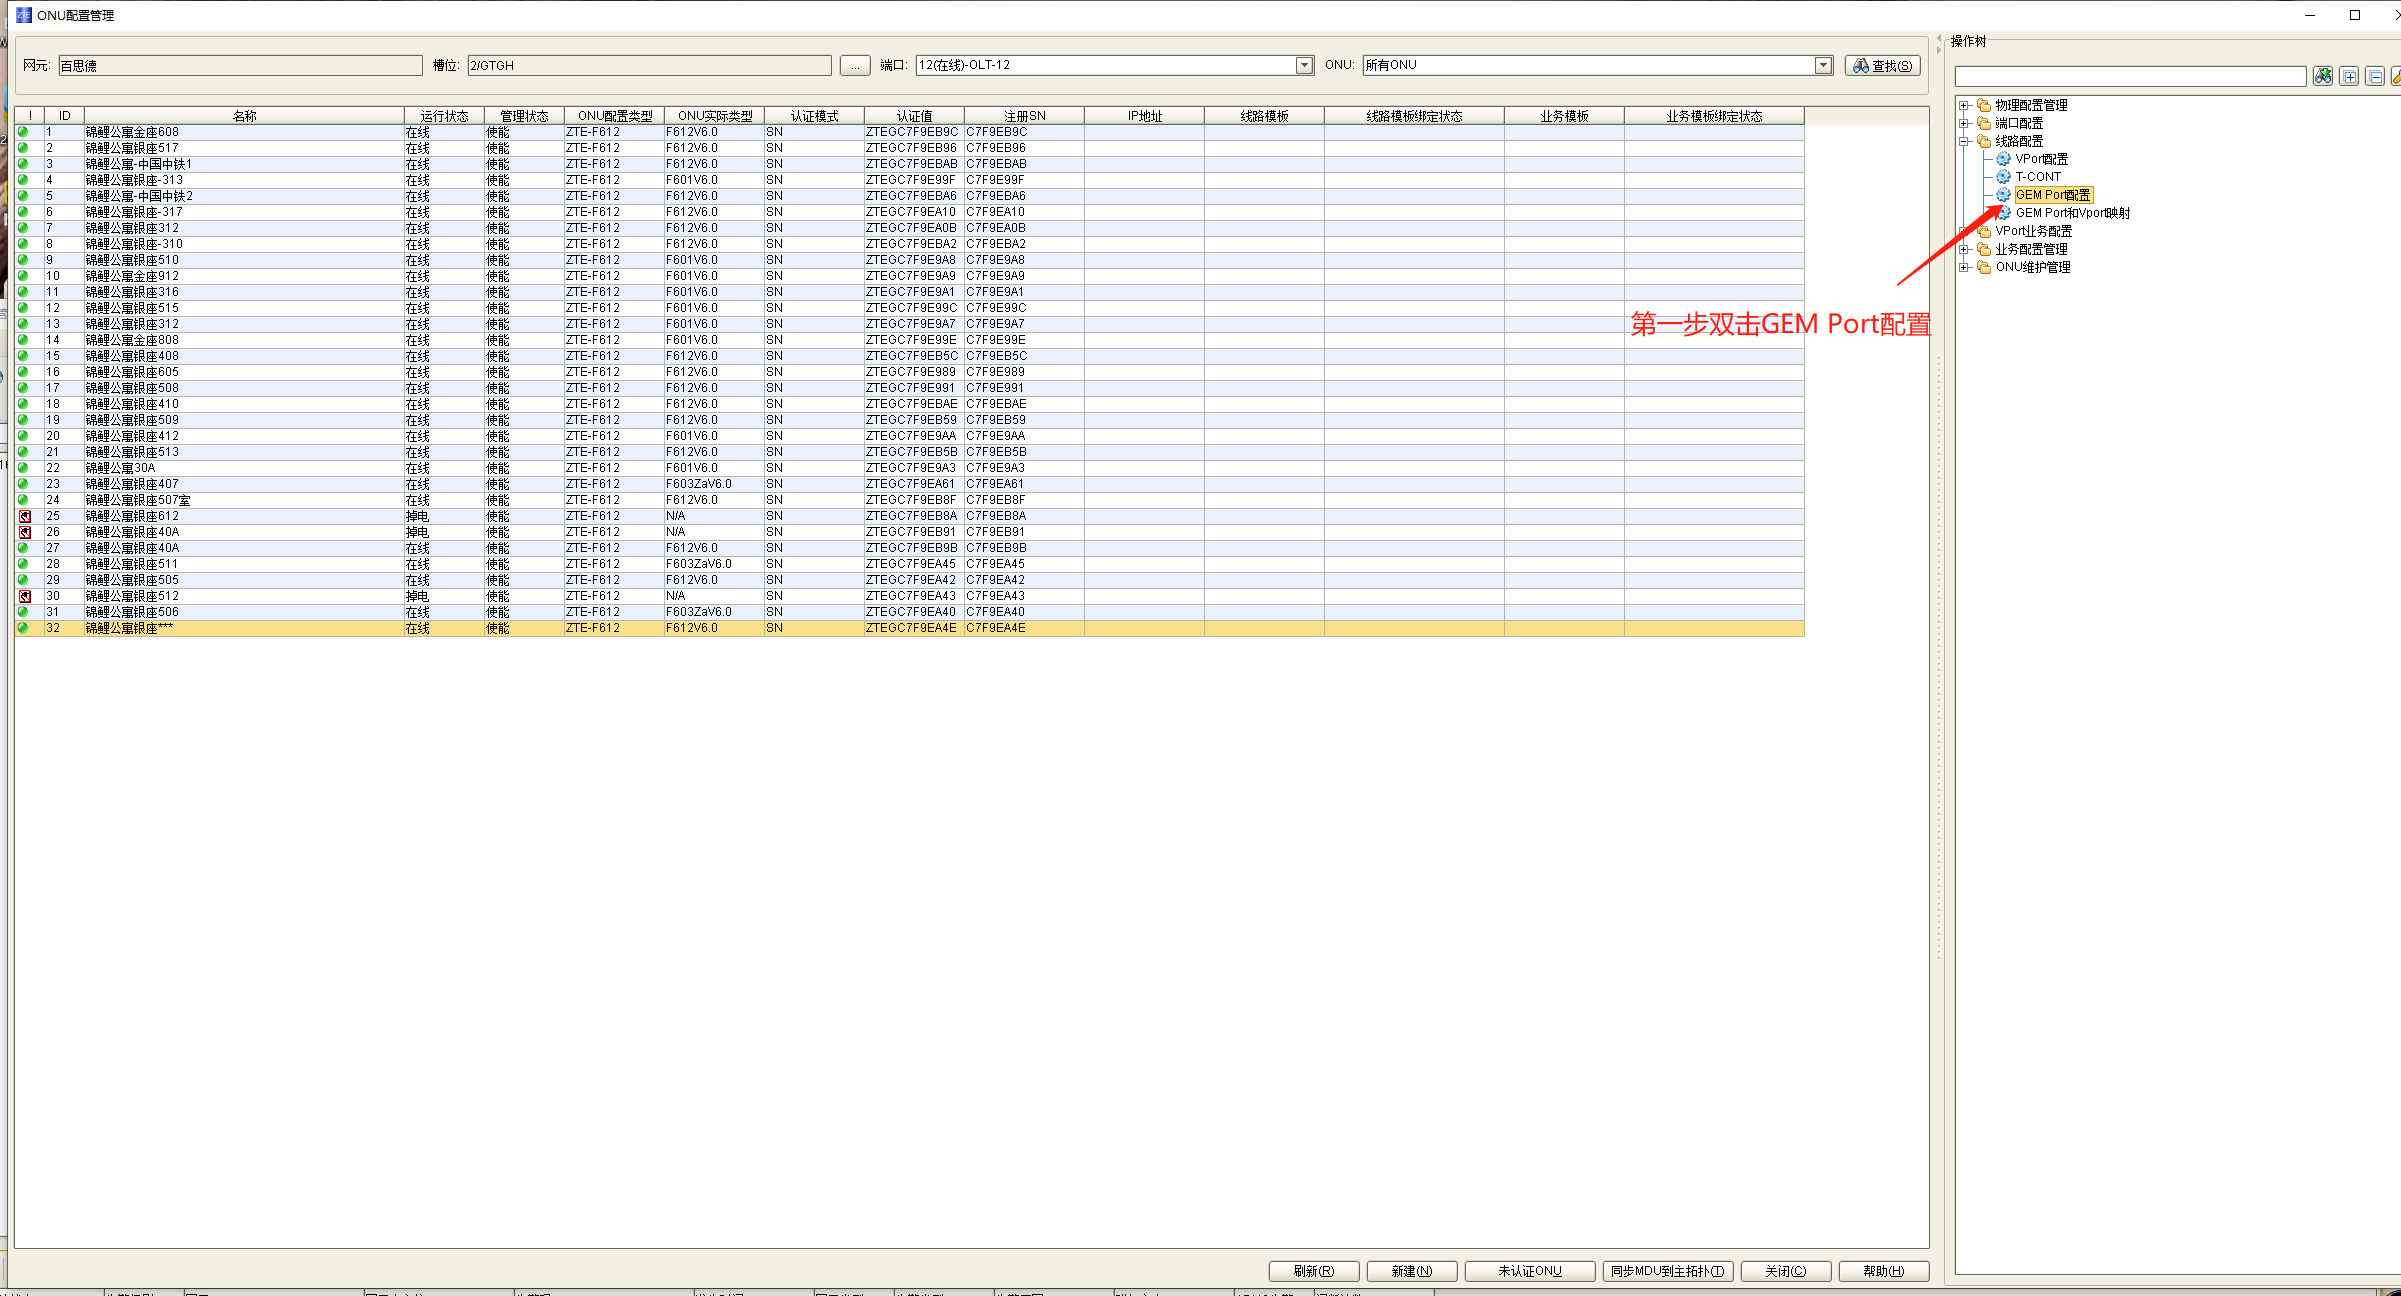Click the binoculars search icon in the operation tree
Viewport: 2401px width, 1296px height.
click(x=2322, y=76)
